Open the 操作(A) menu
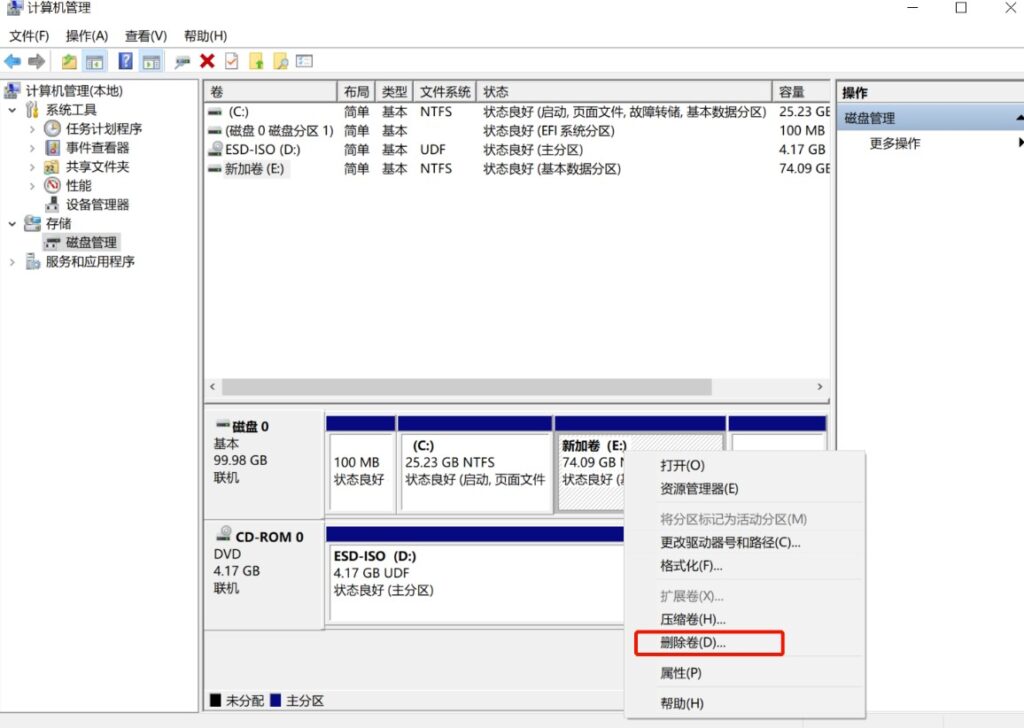The width and height of the screenshot is (1024, 728). pyautogui.click(x=86, y=36)
